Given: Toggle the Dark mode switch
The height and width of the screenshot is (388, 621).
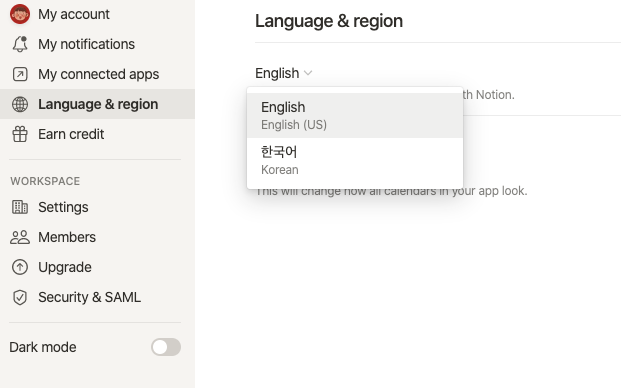Looking at the screenshot, I should tap(166, 347).
